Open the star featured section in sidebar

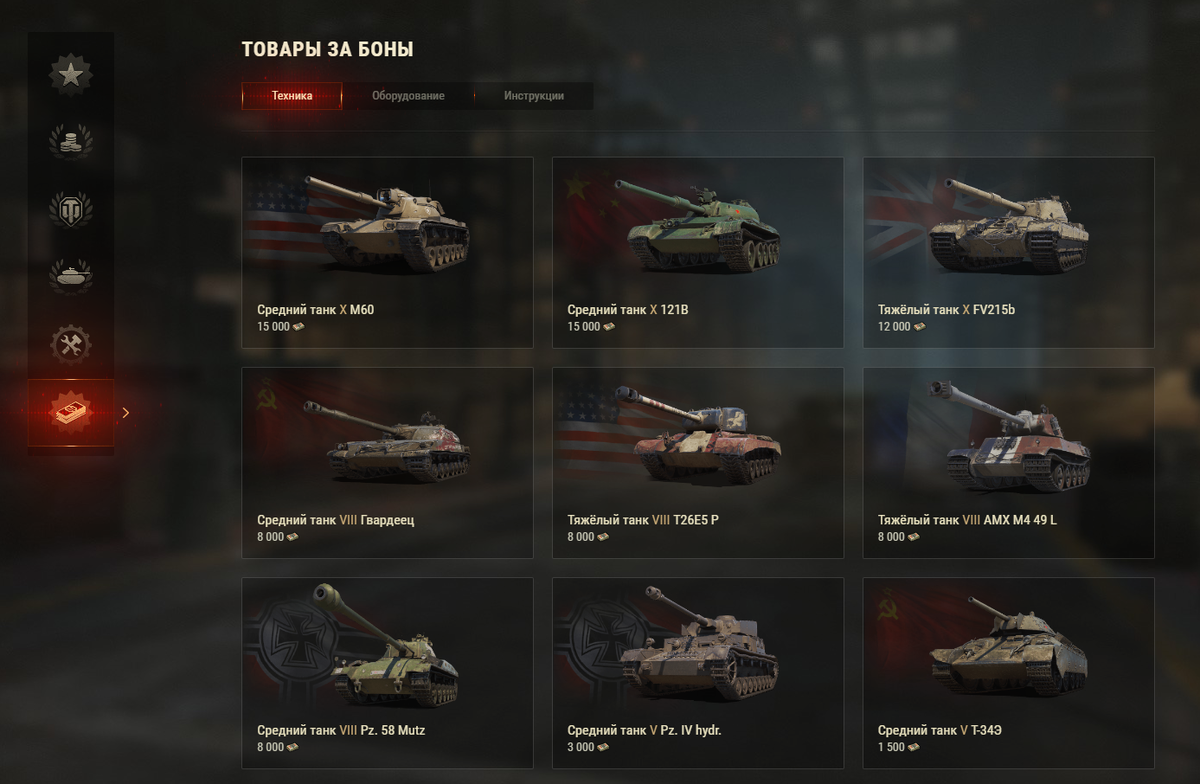pos(71,74)
